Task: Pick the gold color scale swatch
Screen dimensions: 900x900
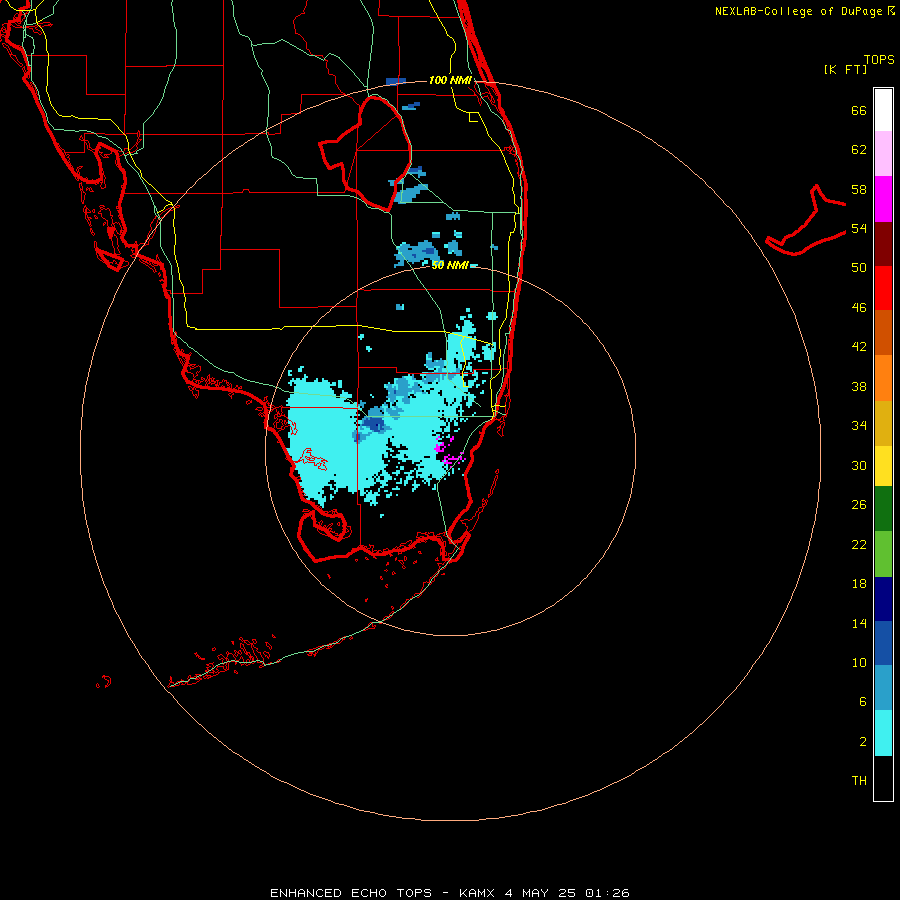Action: (x=883, y=423)
